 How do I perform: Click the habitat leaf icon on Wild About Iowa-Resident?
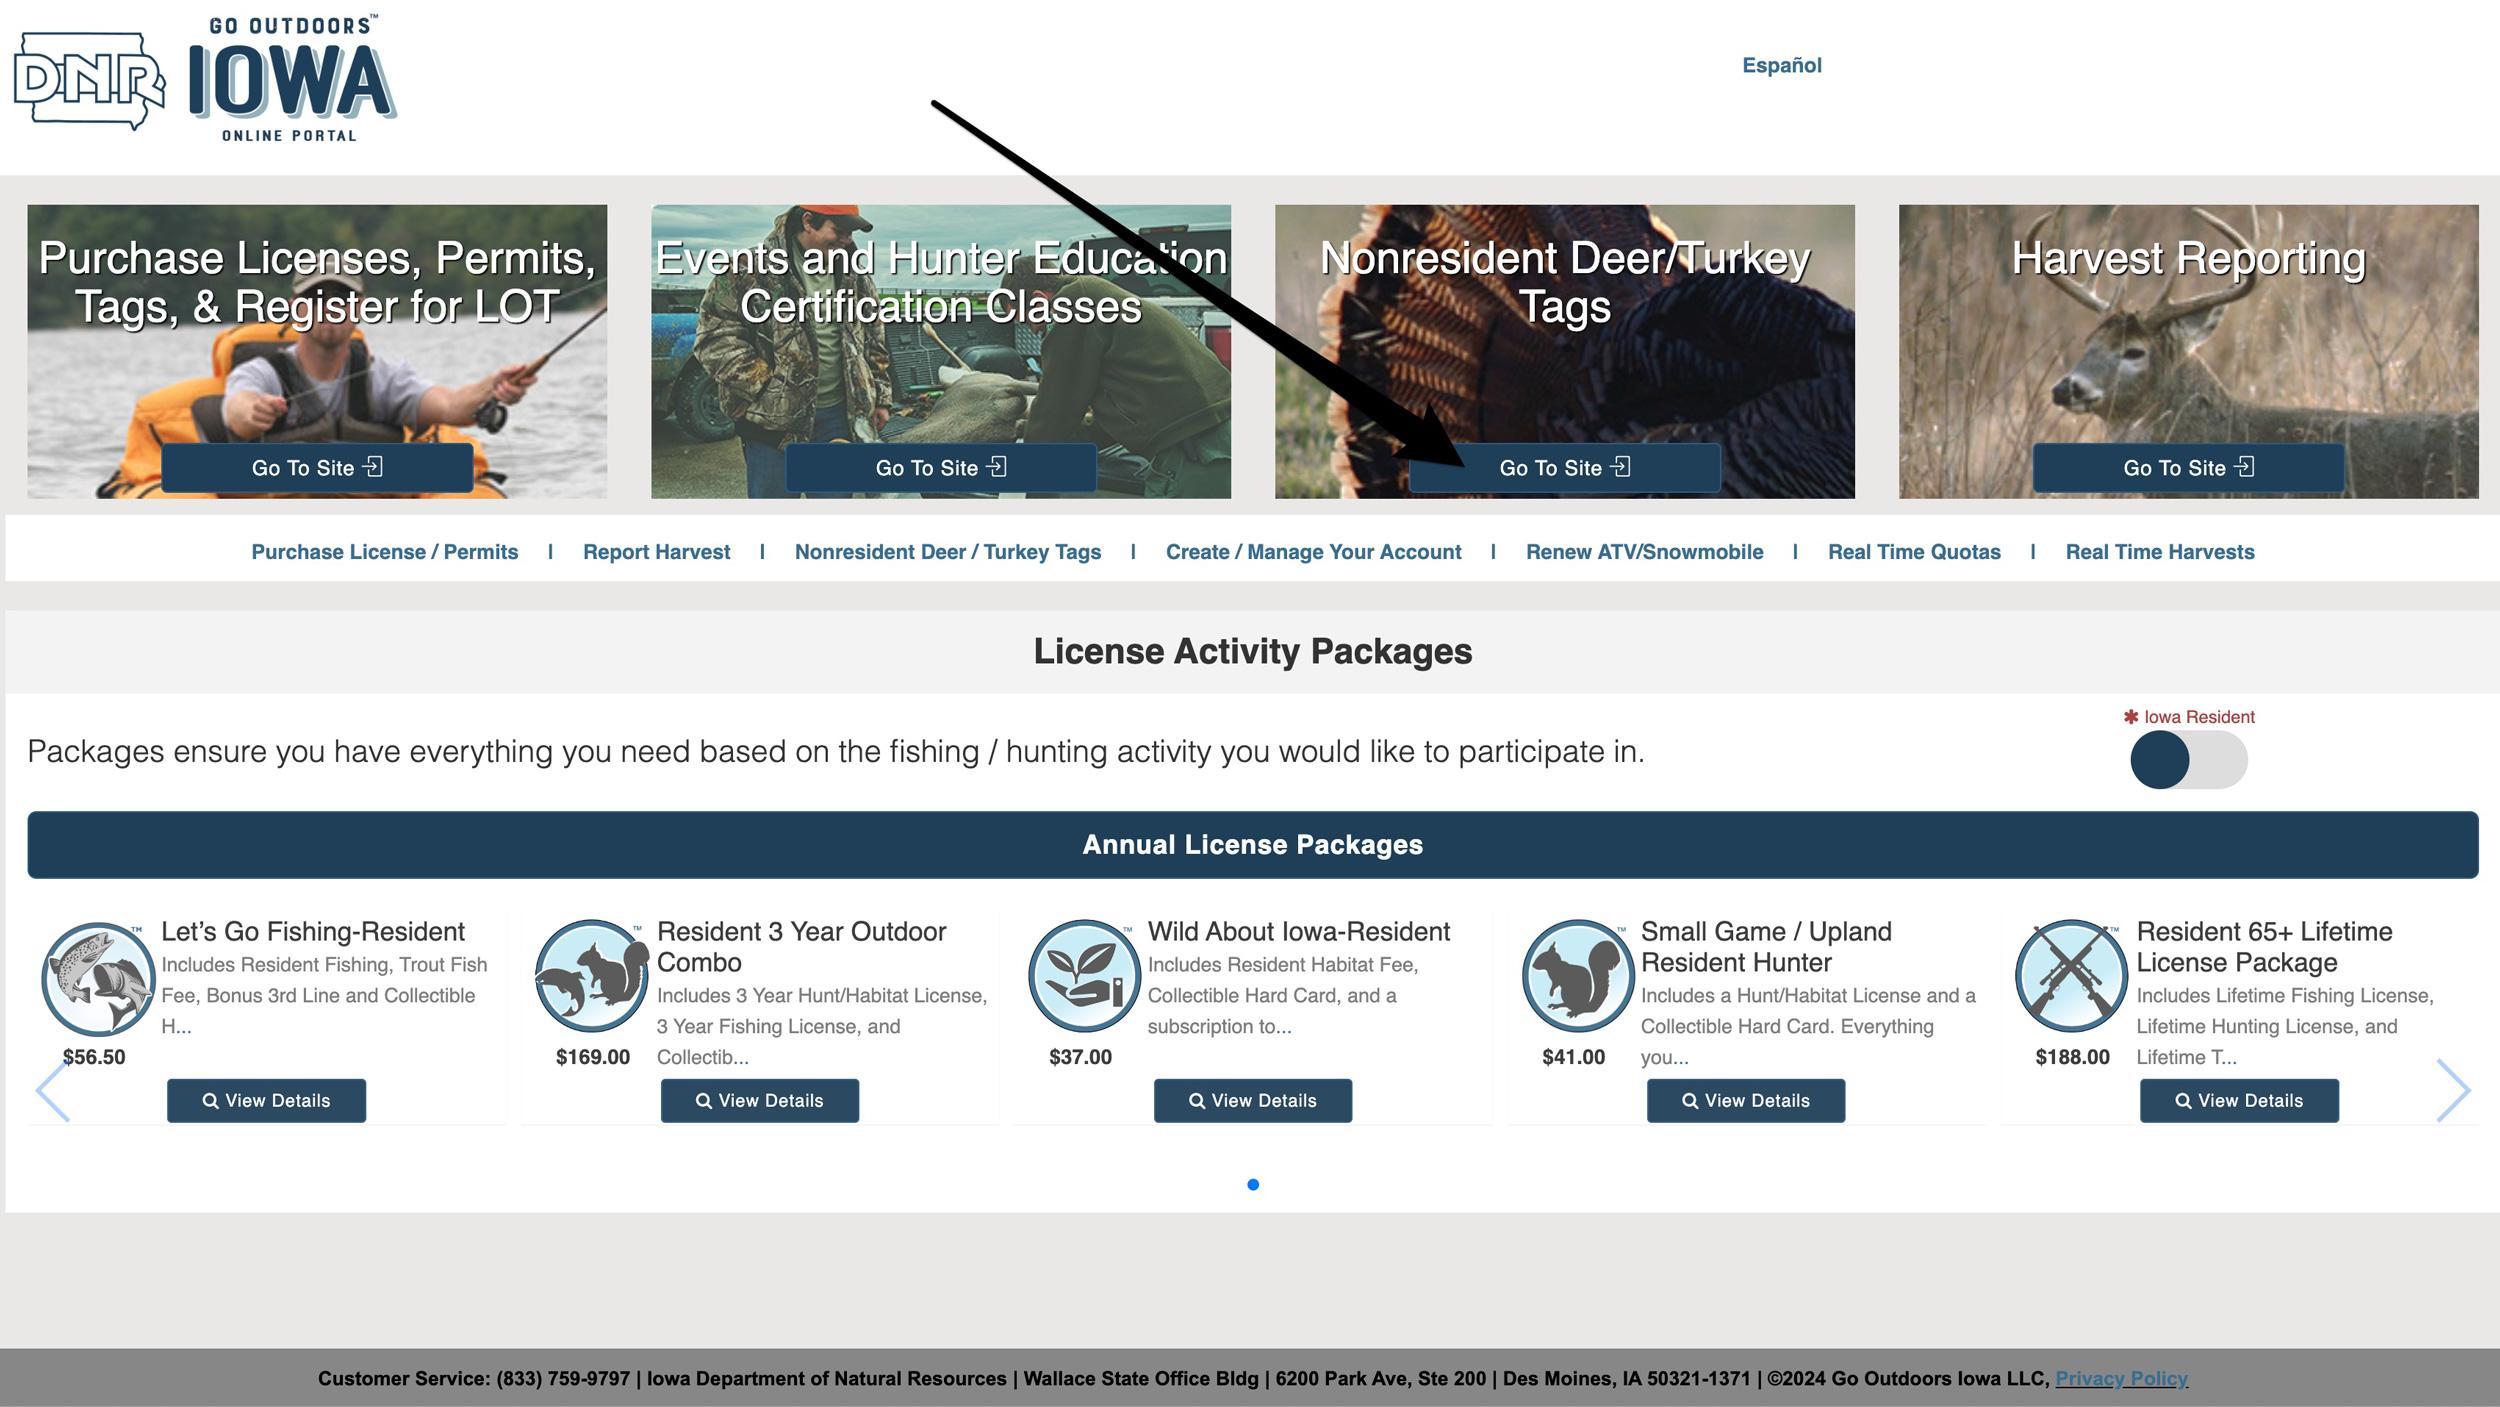coord(1084,975)
